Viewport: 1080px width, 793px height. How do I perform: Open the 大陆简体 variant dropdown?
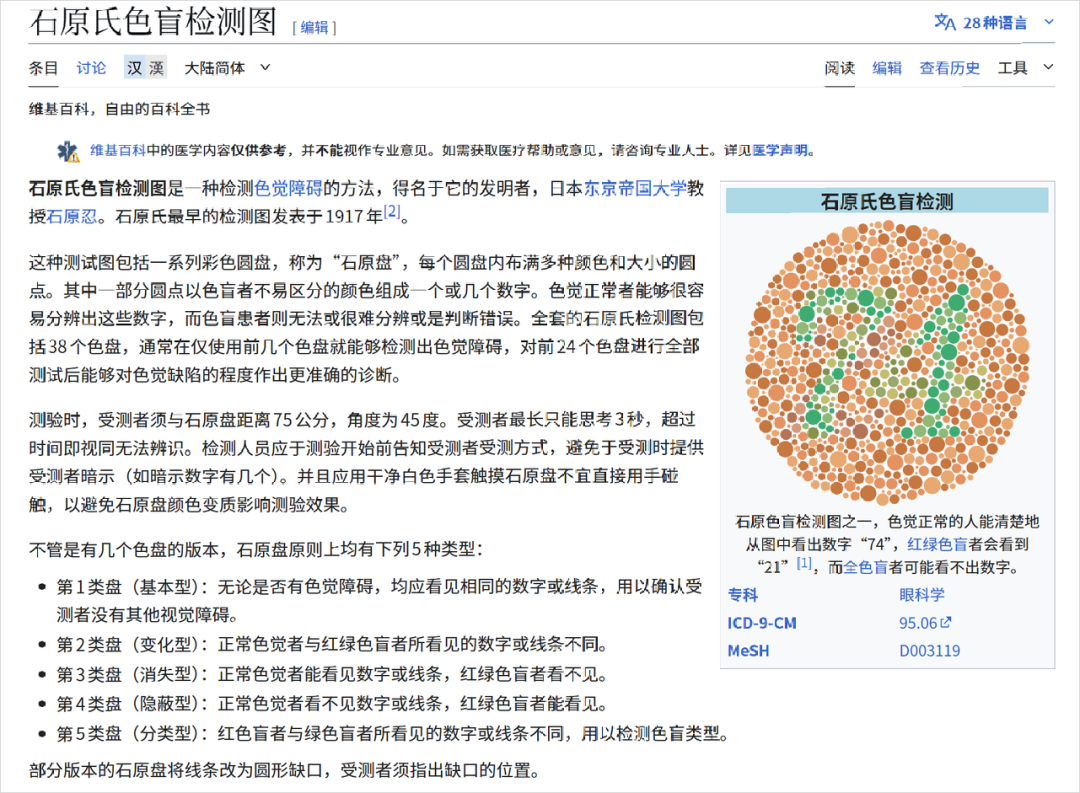(227, 68)
